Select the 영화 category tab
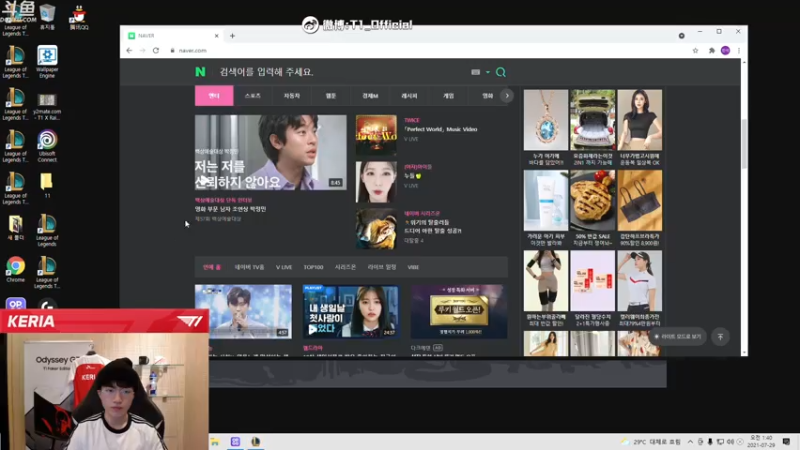 pyautogui.click(x=487, y=95)
